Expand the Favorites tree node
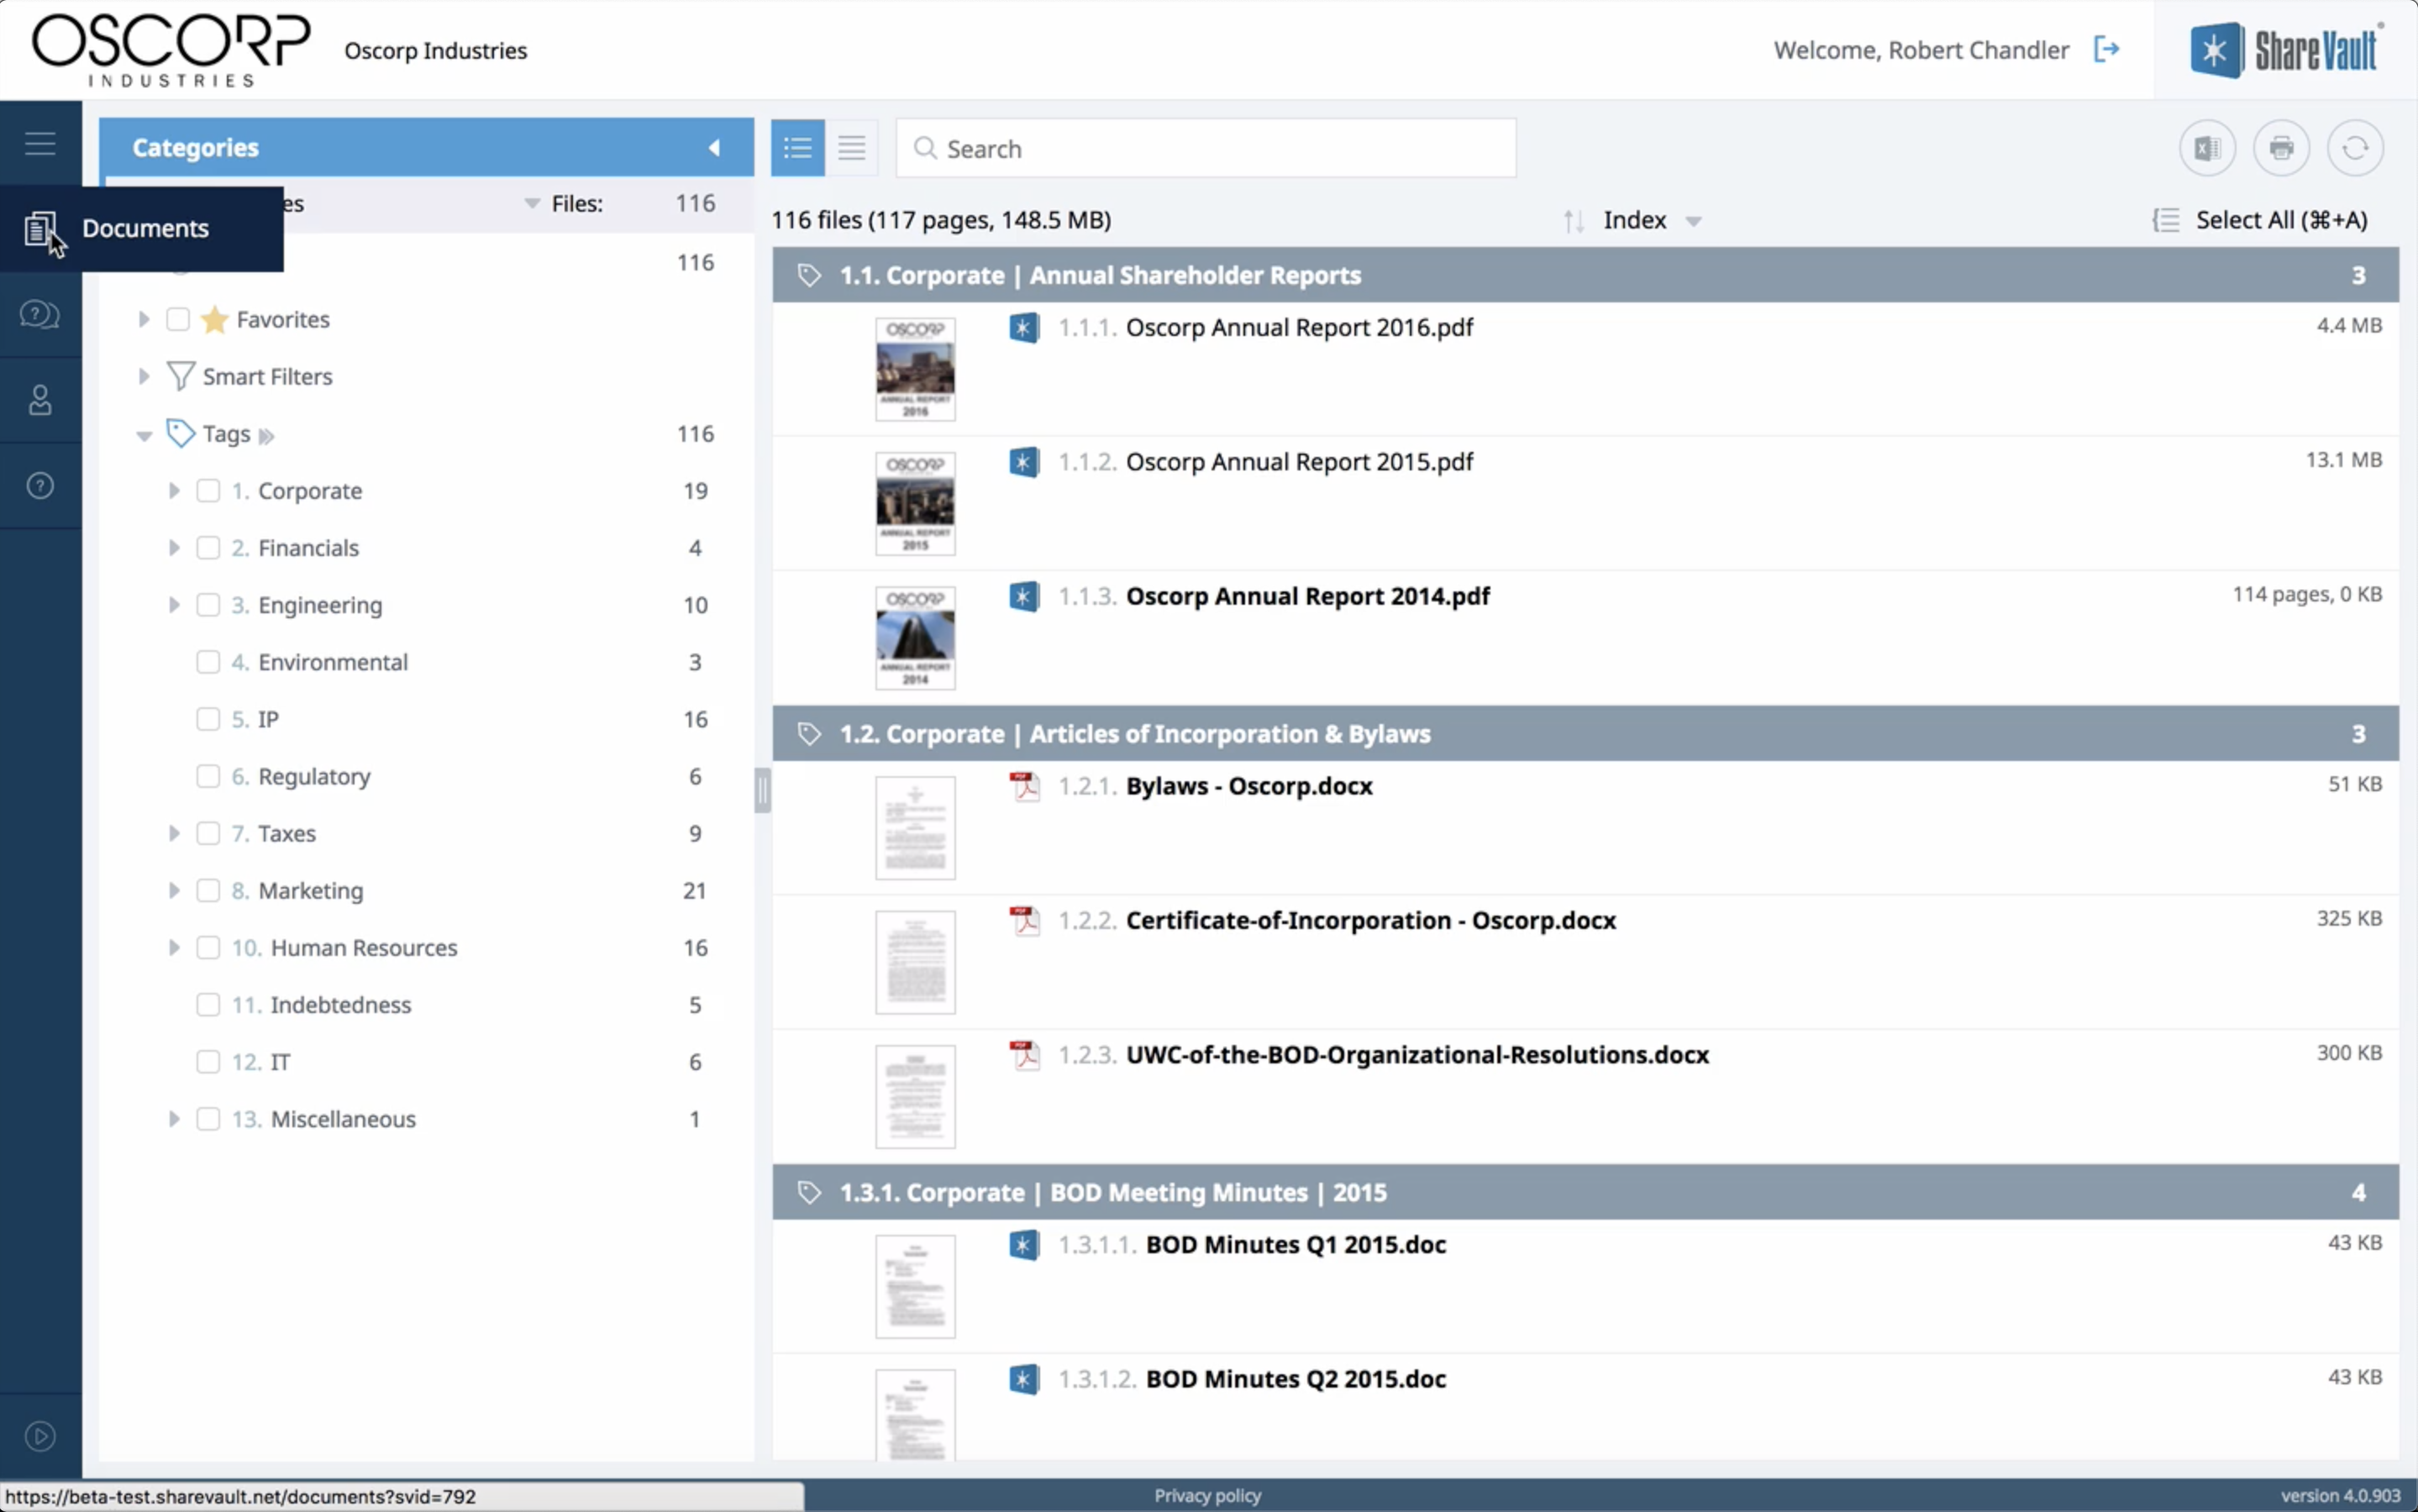 (x=144, y=319)
